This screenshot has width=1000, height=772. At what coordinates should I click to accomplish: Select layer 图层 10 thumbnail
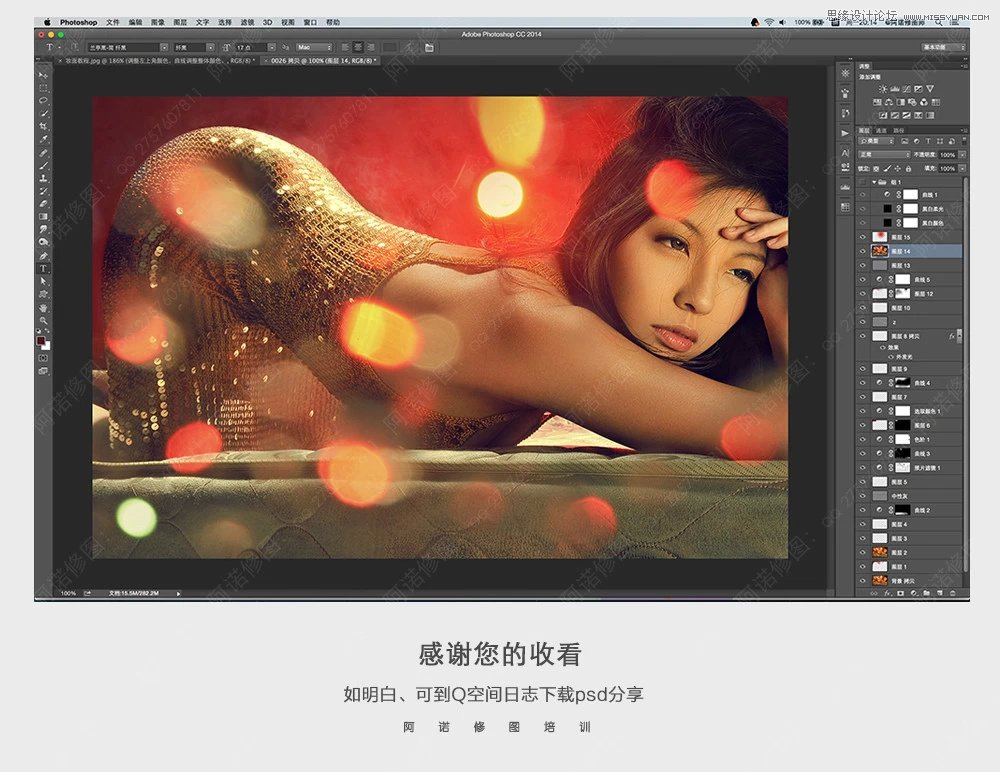click(880, 308)
